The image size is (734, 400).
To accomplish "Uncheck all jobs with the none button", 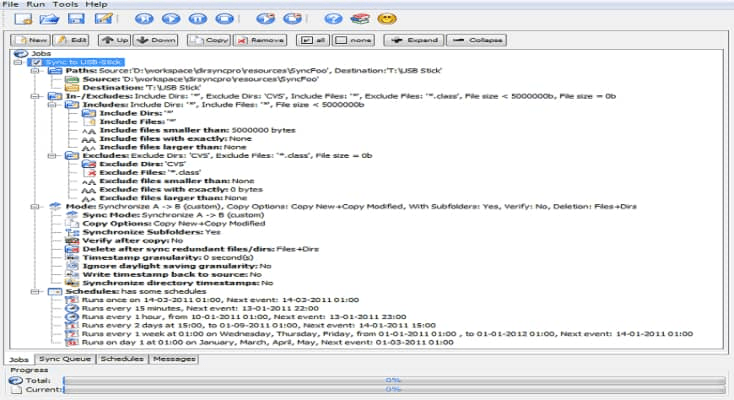I will click(353, 40).
